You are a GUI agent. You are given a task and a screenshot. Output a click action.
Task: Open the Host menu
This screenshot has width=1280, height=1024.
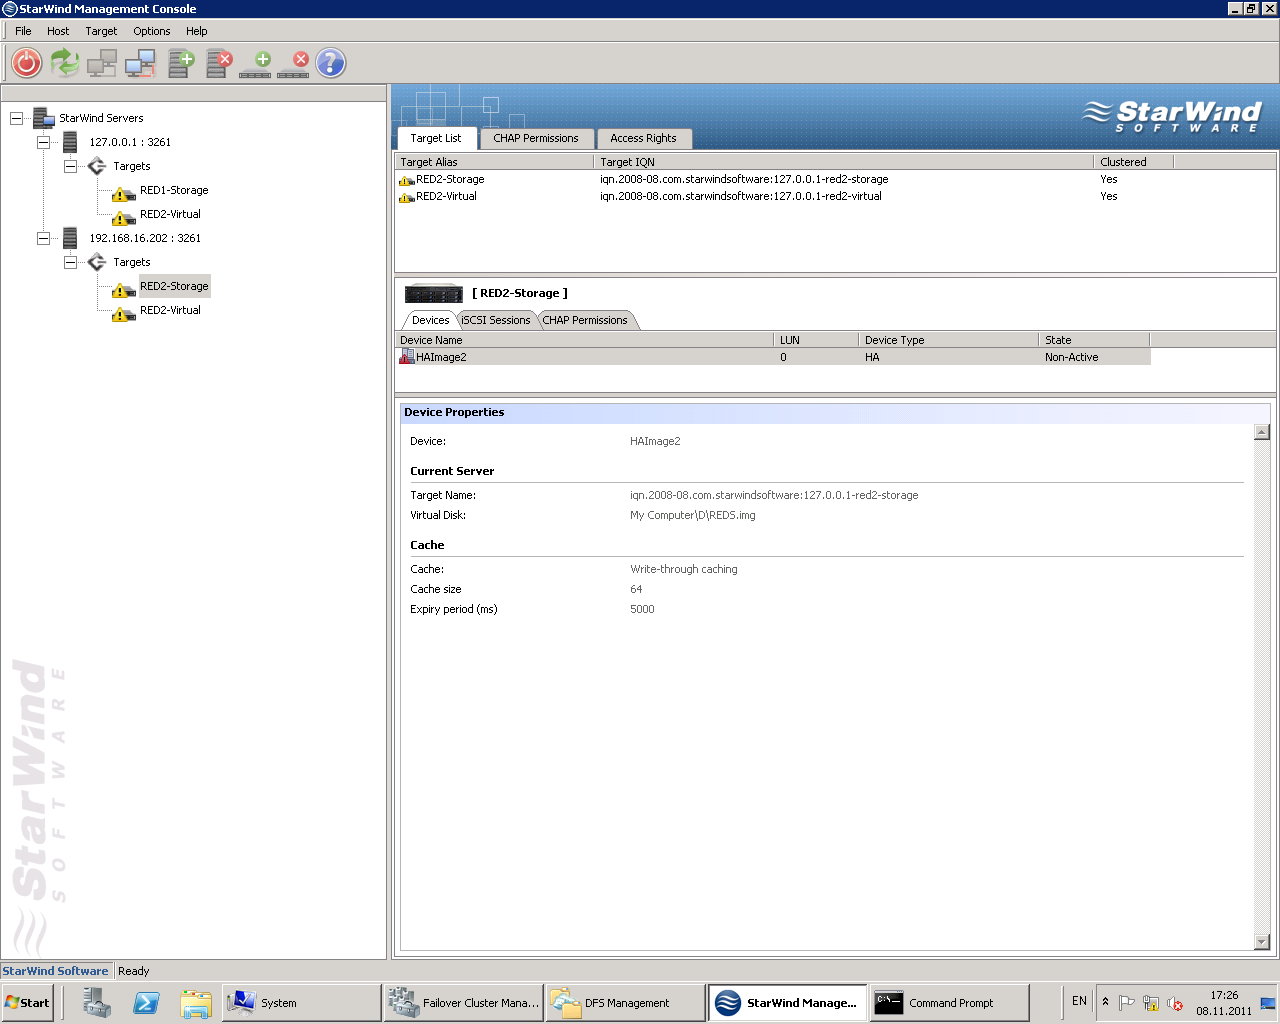(x=58, y=31)
